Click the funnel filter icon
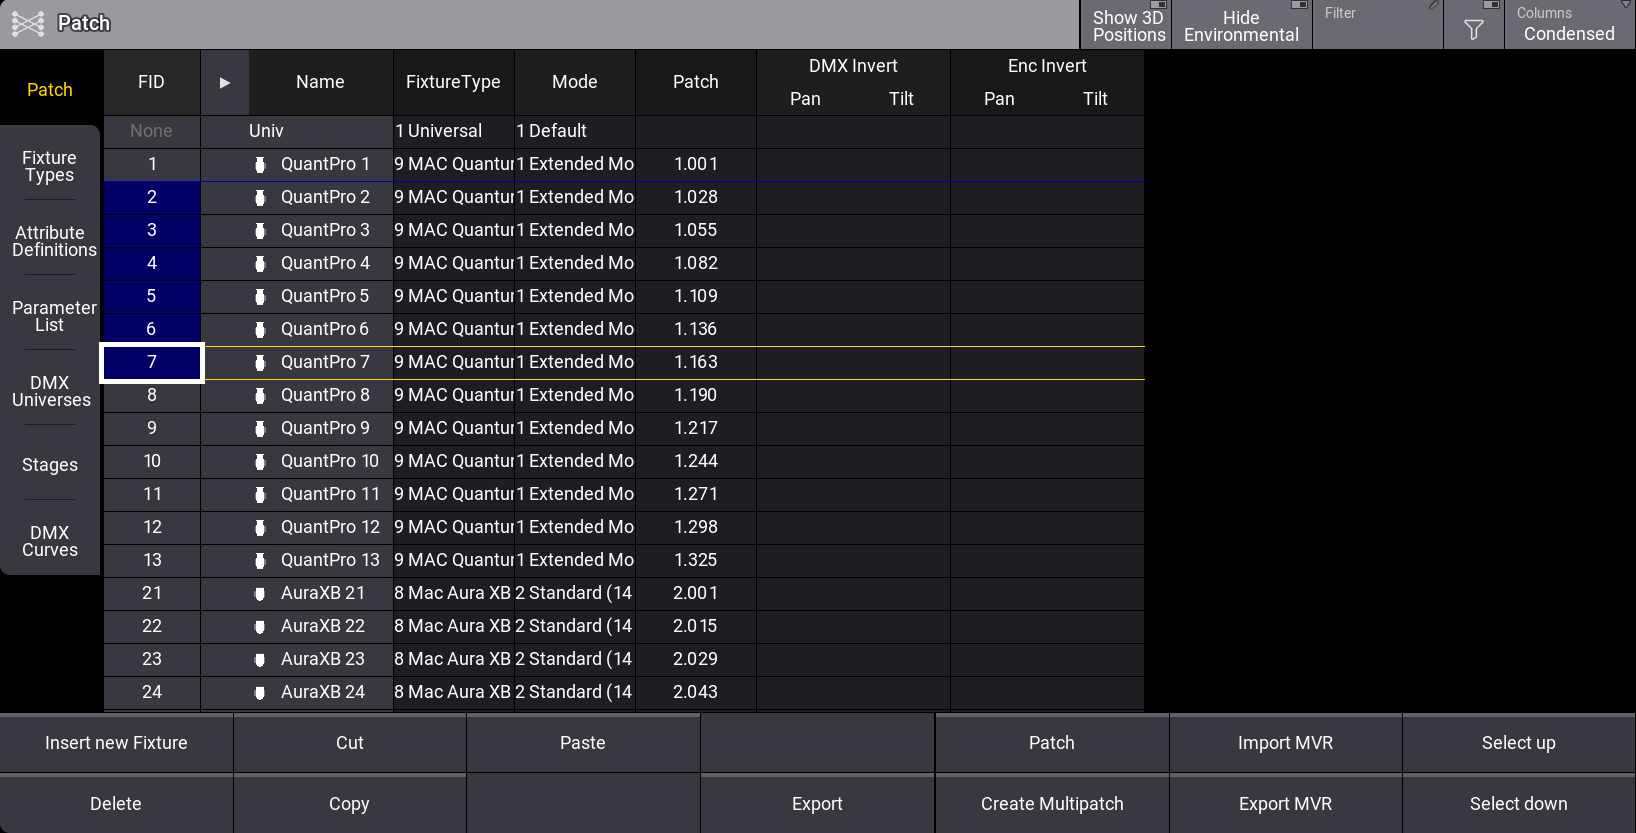 point(1473,30)
